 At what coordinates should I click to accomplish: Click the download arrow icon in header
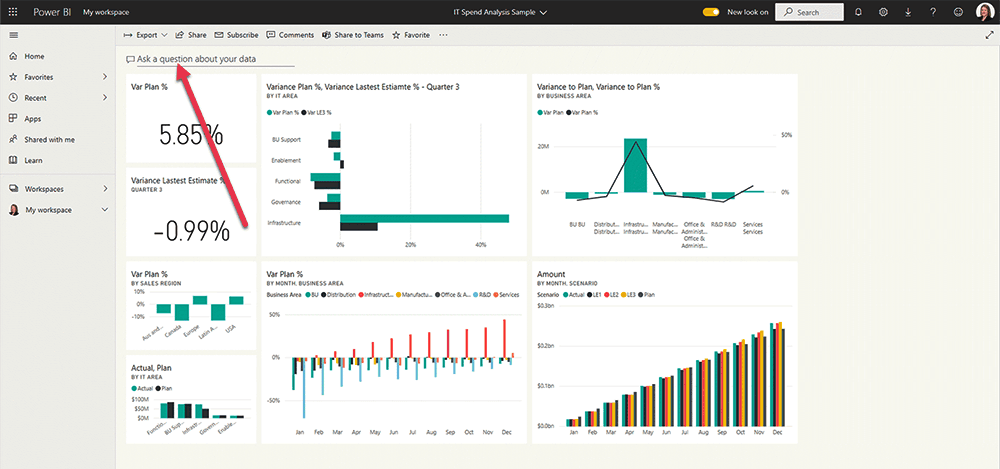(x=908, y=12)
